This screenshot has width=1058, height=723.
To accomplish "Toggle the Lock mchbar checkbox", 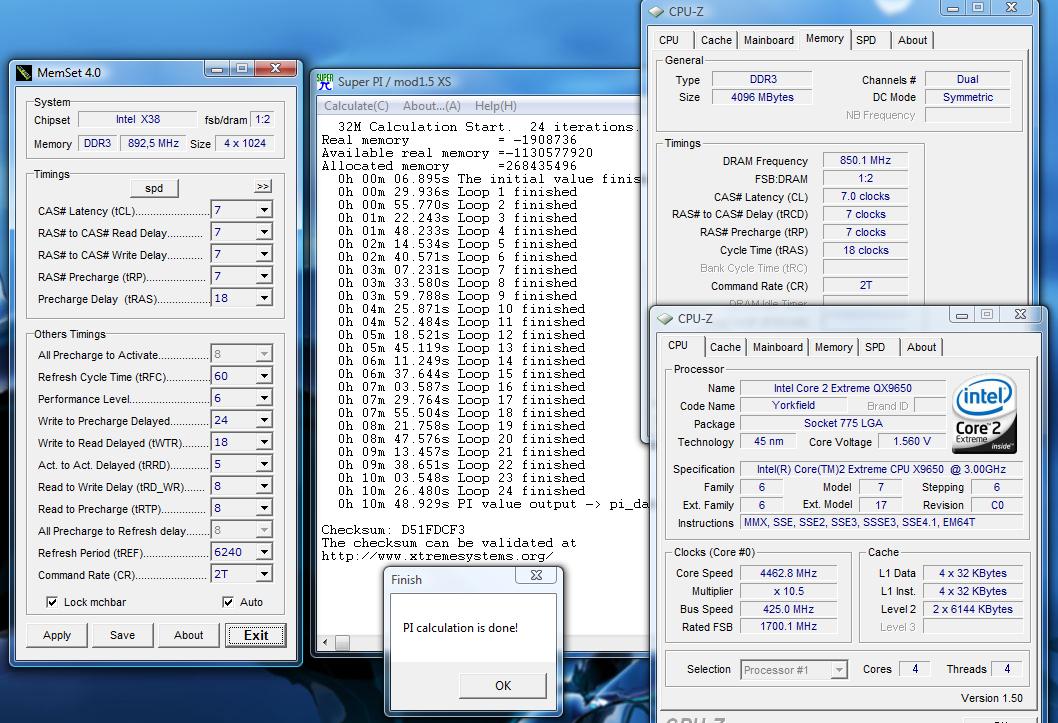I will pos(51,602).
